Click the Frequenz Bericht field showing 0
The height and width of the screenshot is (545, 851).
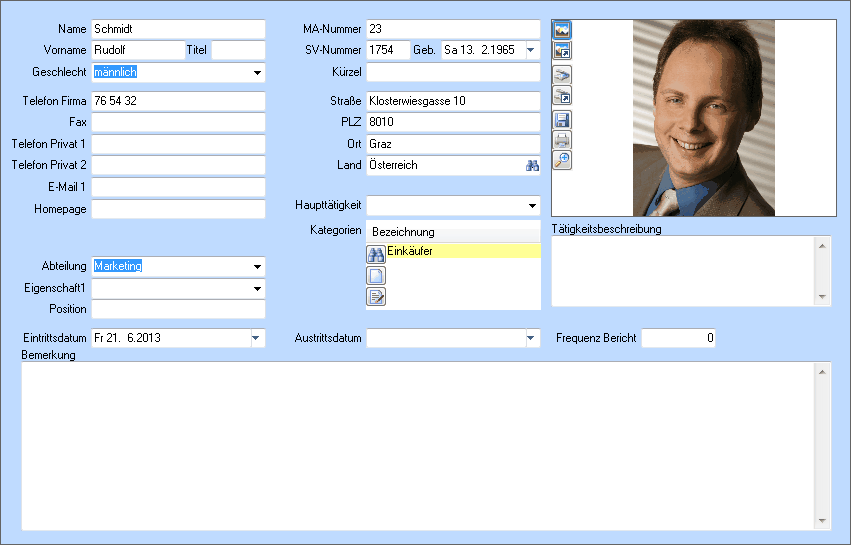(678, 338)
